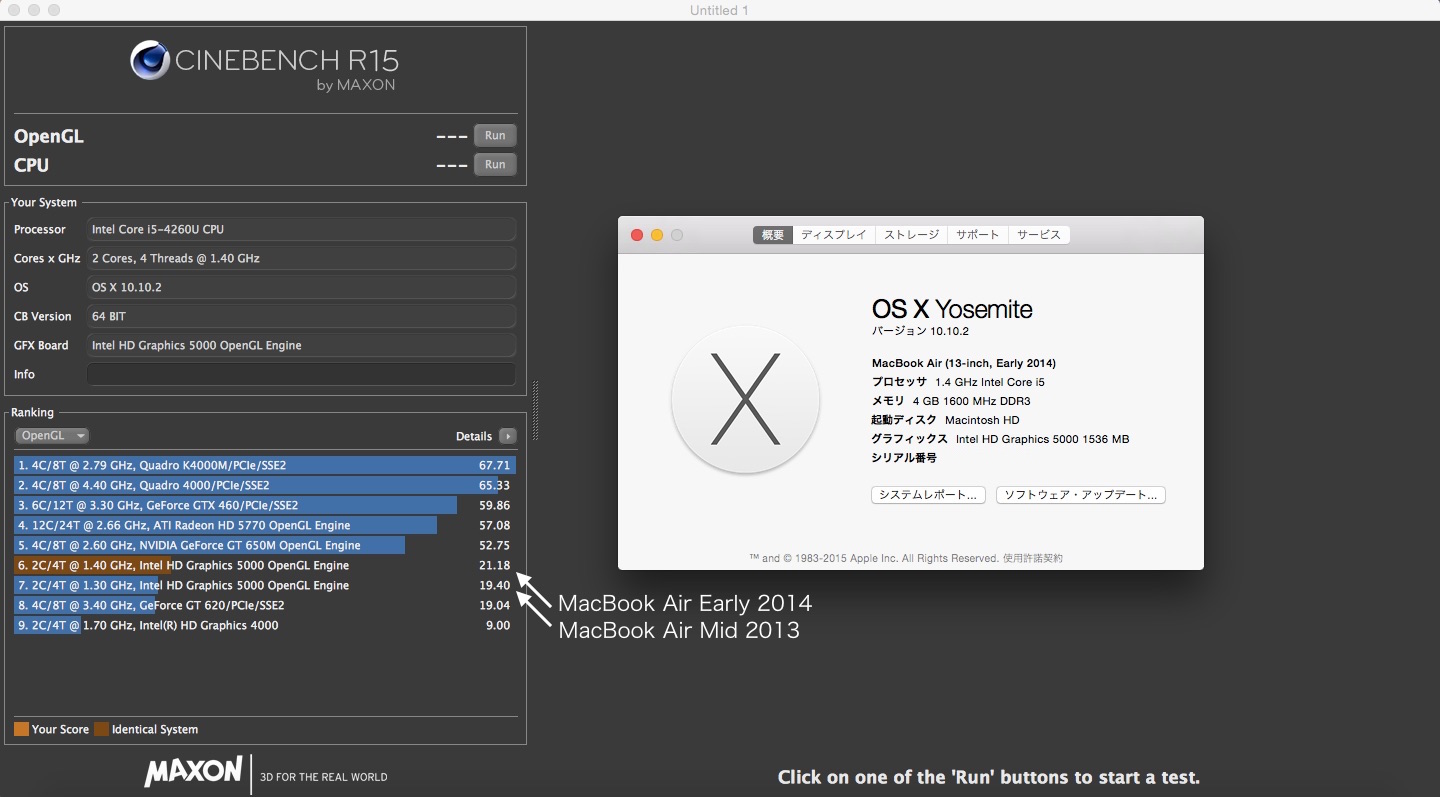This screenshot has height=797, width=1440.
Task: Click the シリアル番号 serial number label
Action: [905, 458]
